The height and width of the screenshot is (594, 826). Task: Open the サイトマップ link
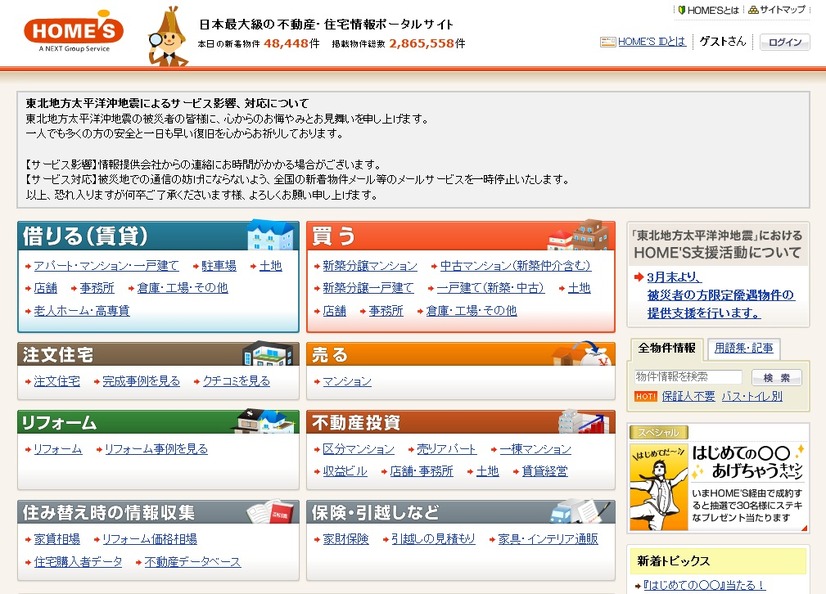(x=782, y=9)
